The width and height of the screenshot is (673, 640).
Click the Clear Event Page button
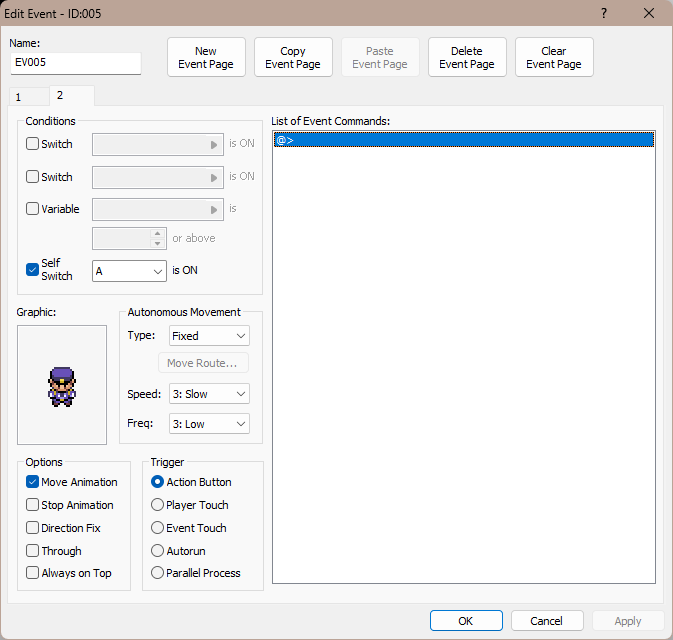[x=554, y=57]
